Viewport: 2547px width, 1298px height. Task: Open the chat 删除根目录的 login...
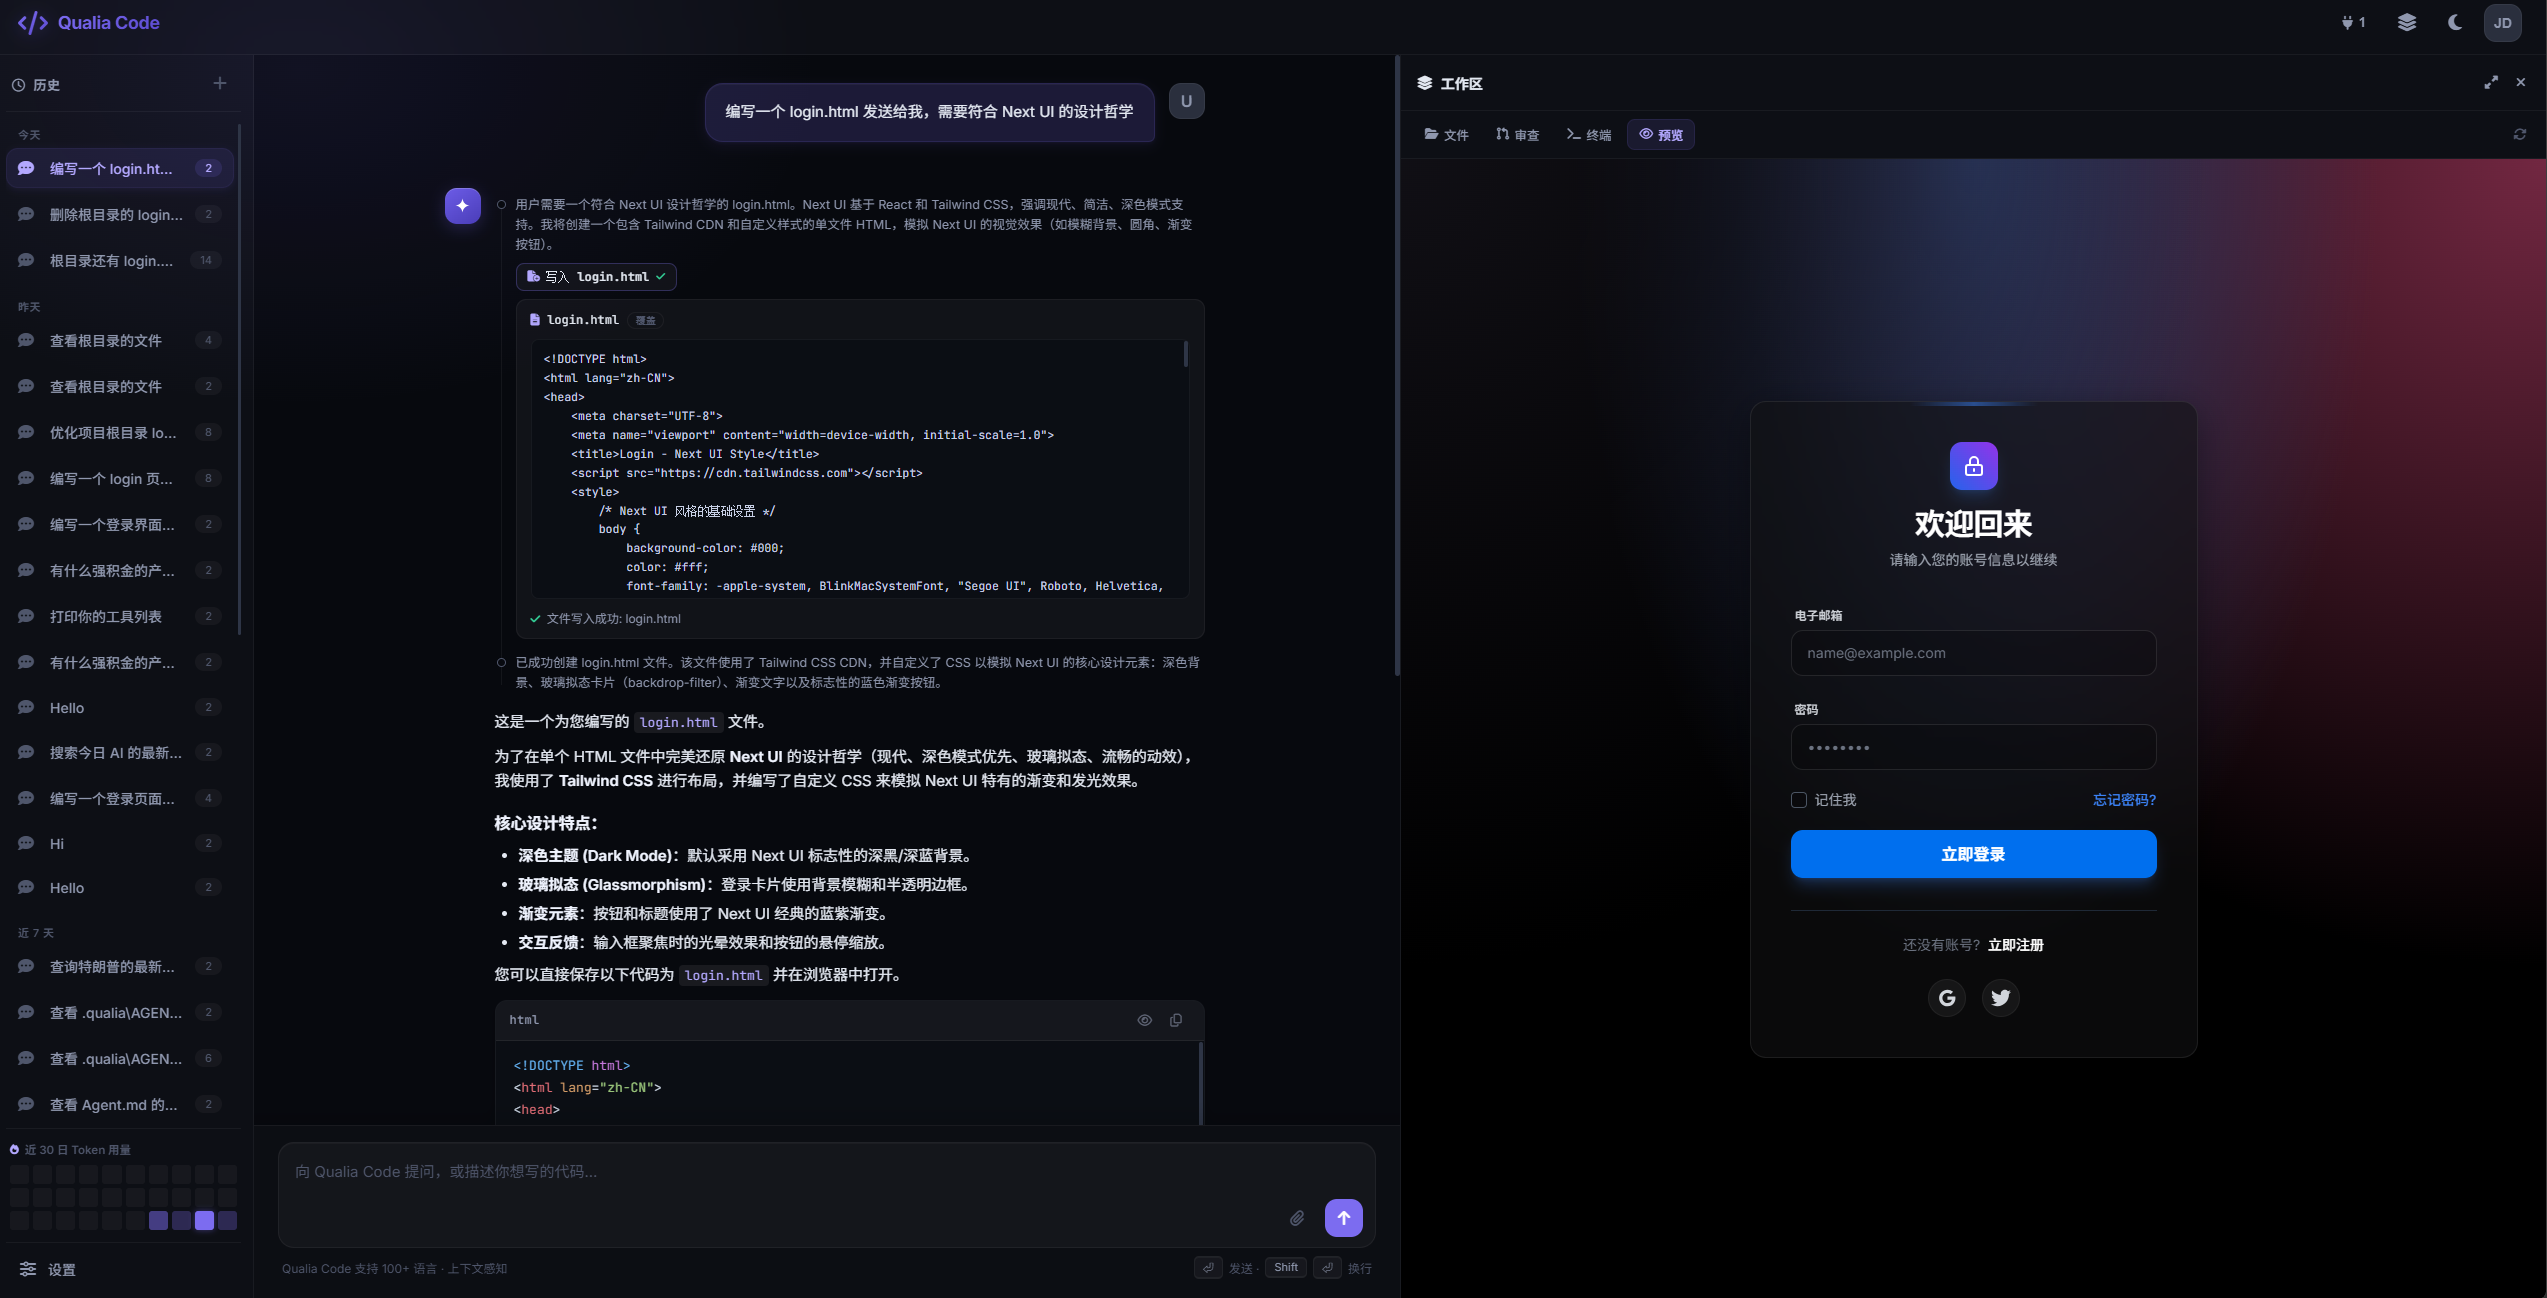coord(120,215)
